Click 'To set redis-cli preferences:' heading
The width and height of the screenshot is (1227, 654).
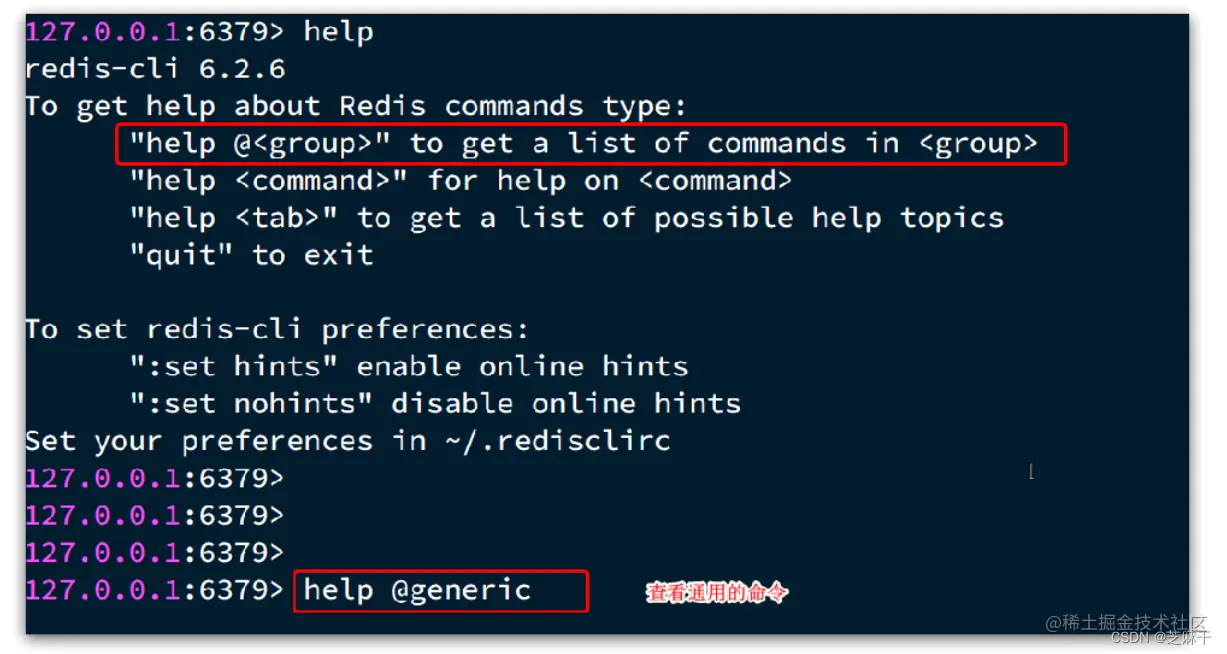(x=277, y=329)
